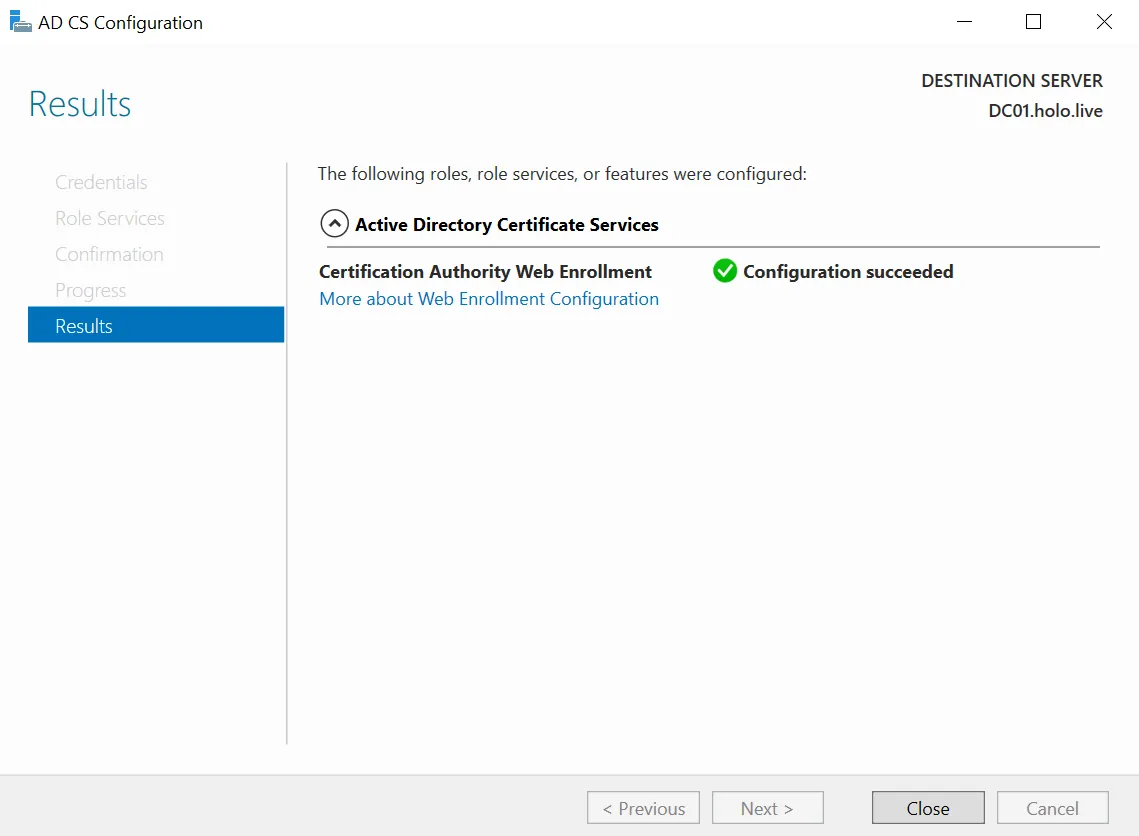Select the Confirmation step in the sidebar
1139x836 pixels.
click(x=109, y=254)
